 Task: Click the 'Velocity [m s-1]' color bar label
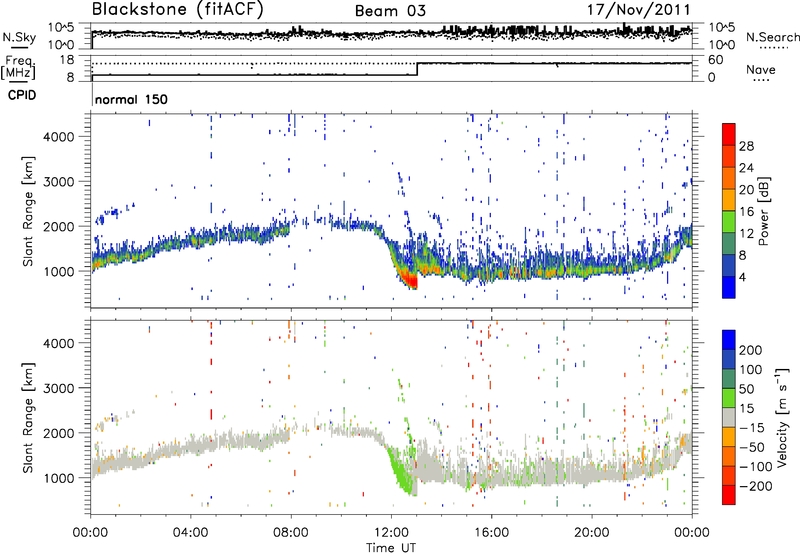(782, 417)
